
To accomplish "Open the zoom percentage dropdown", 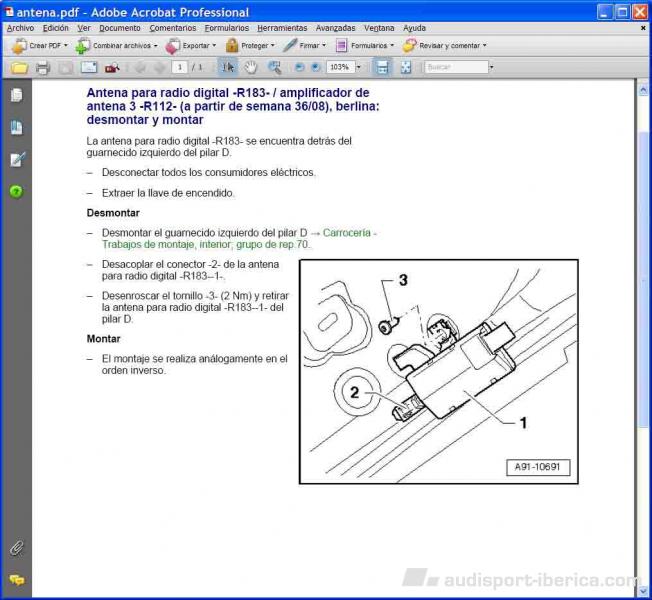I will click(357, 67).
